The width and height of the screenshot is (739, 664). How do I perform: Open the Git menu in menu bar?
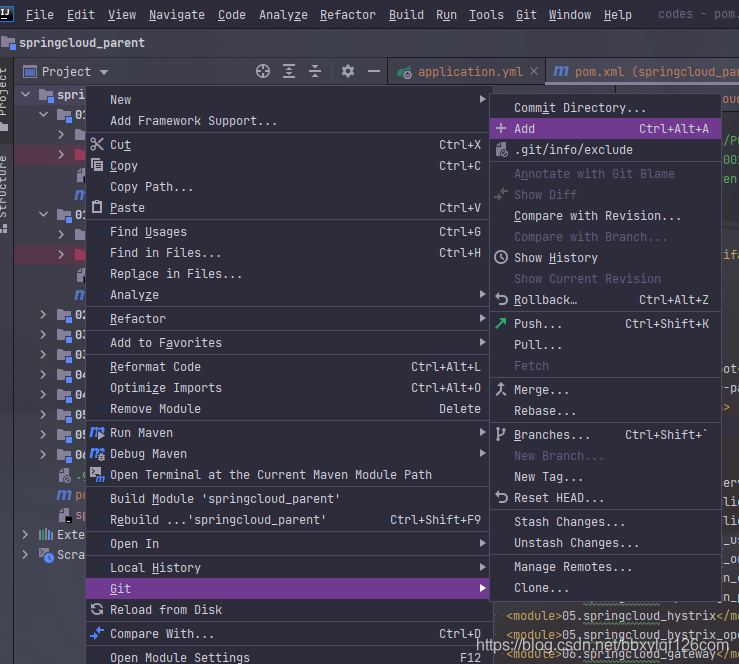pos(526,15)
